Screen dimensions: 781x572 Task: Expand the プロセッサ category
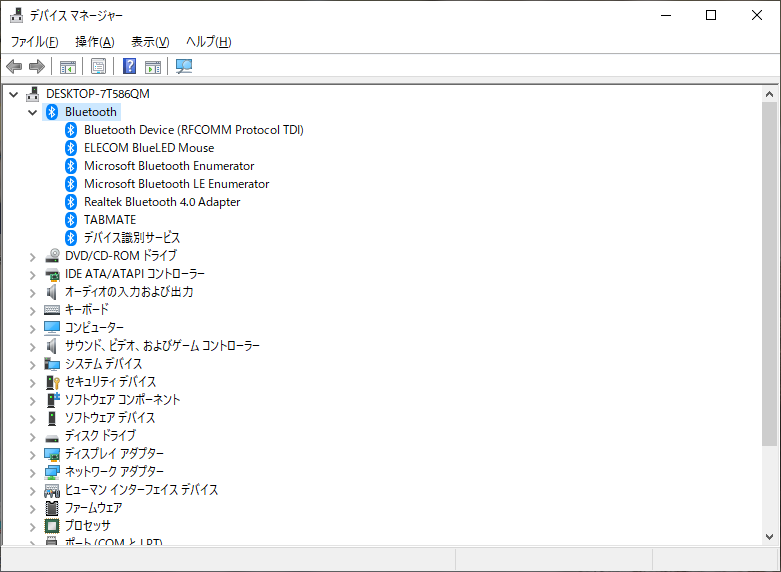32,527
